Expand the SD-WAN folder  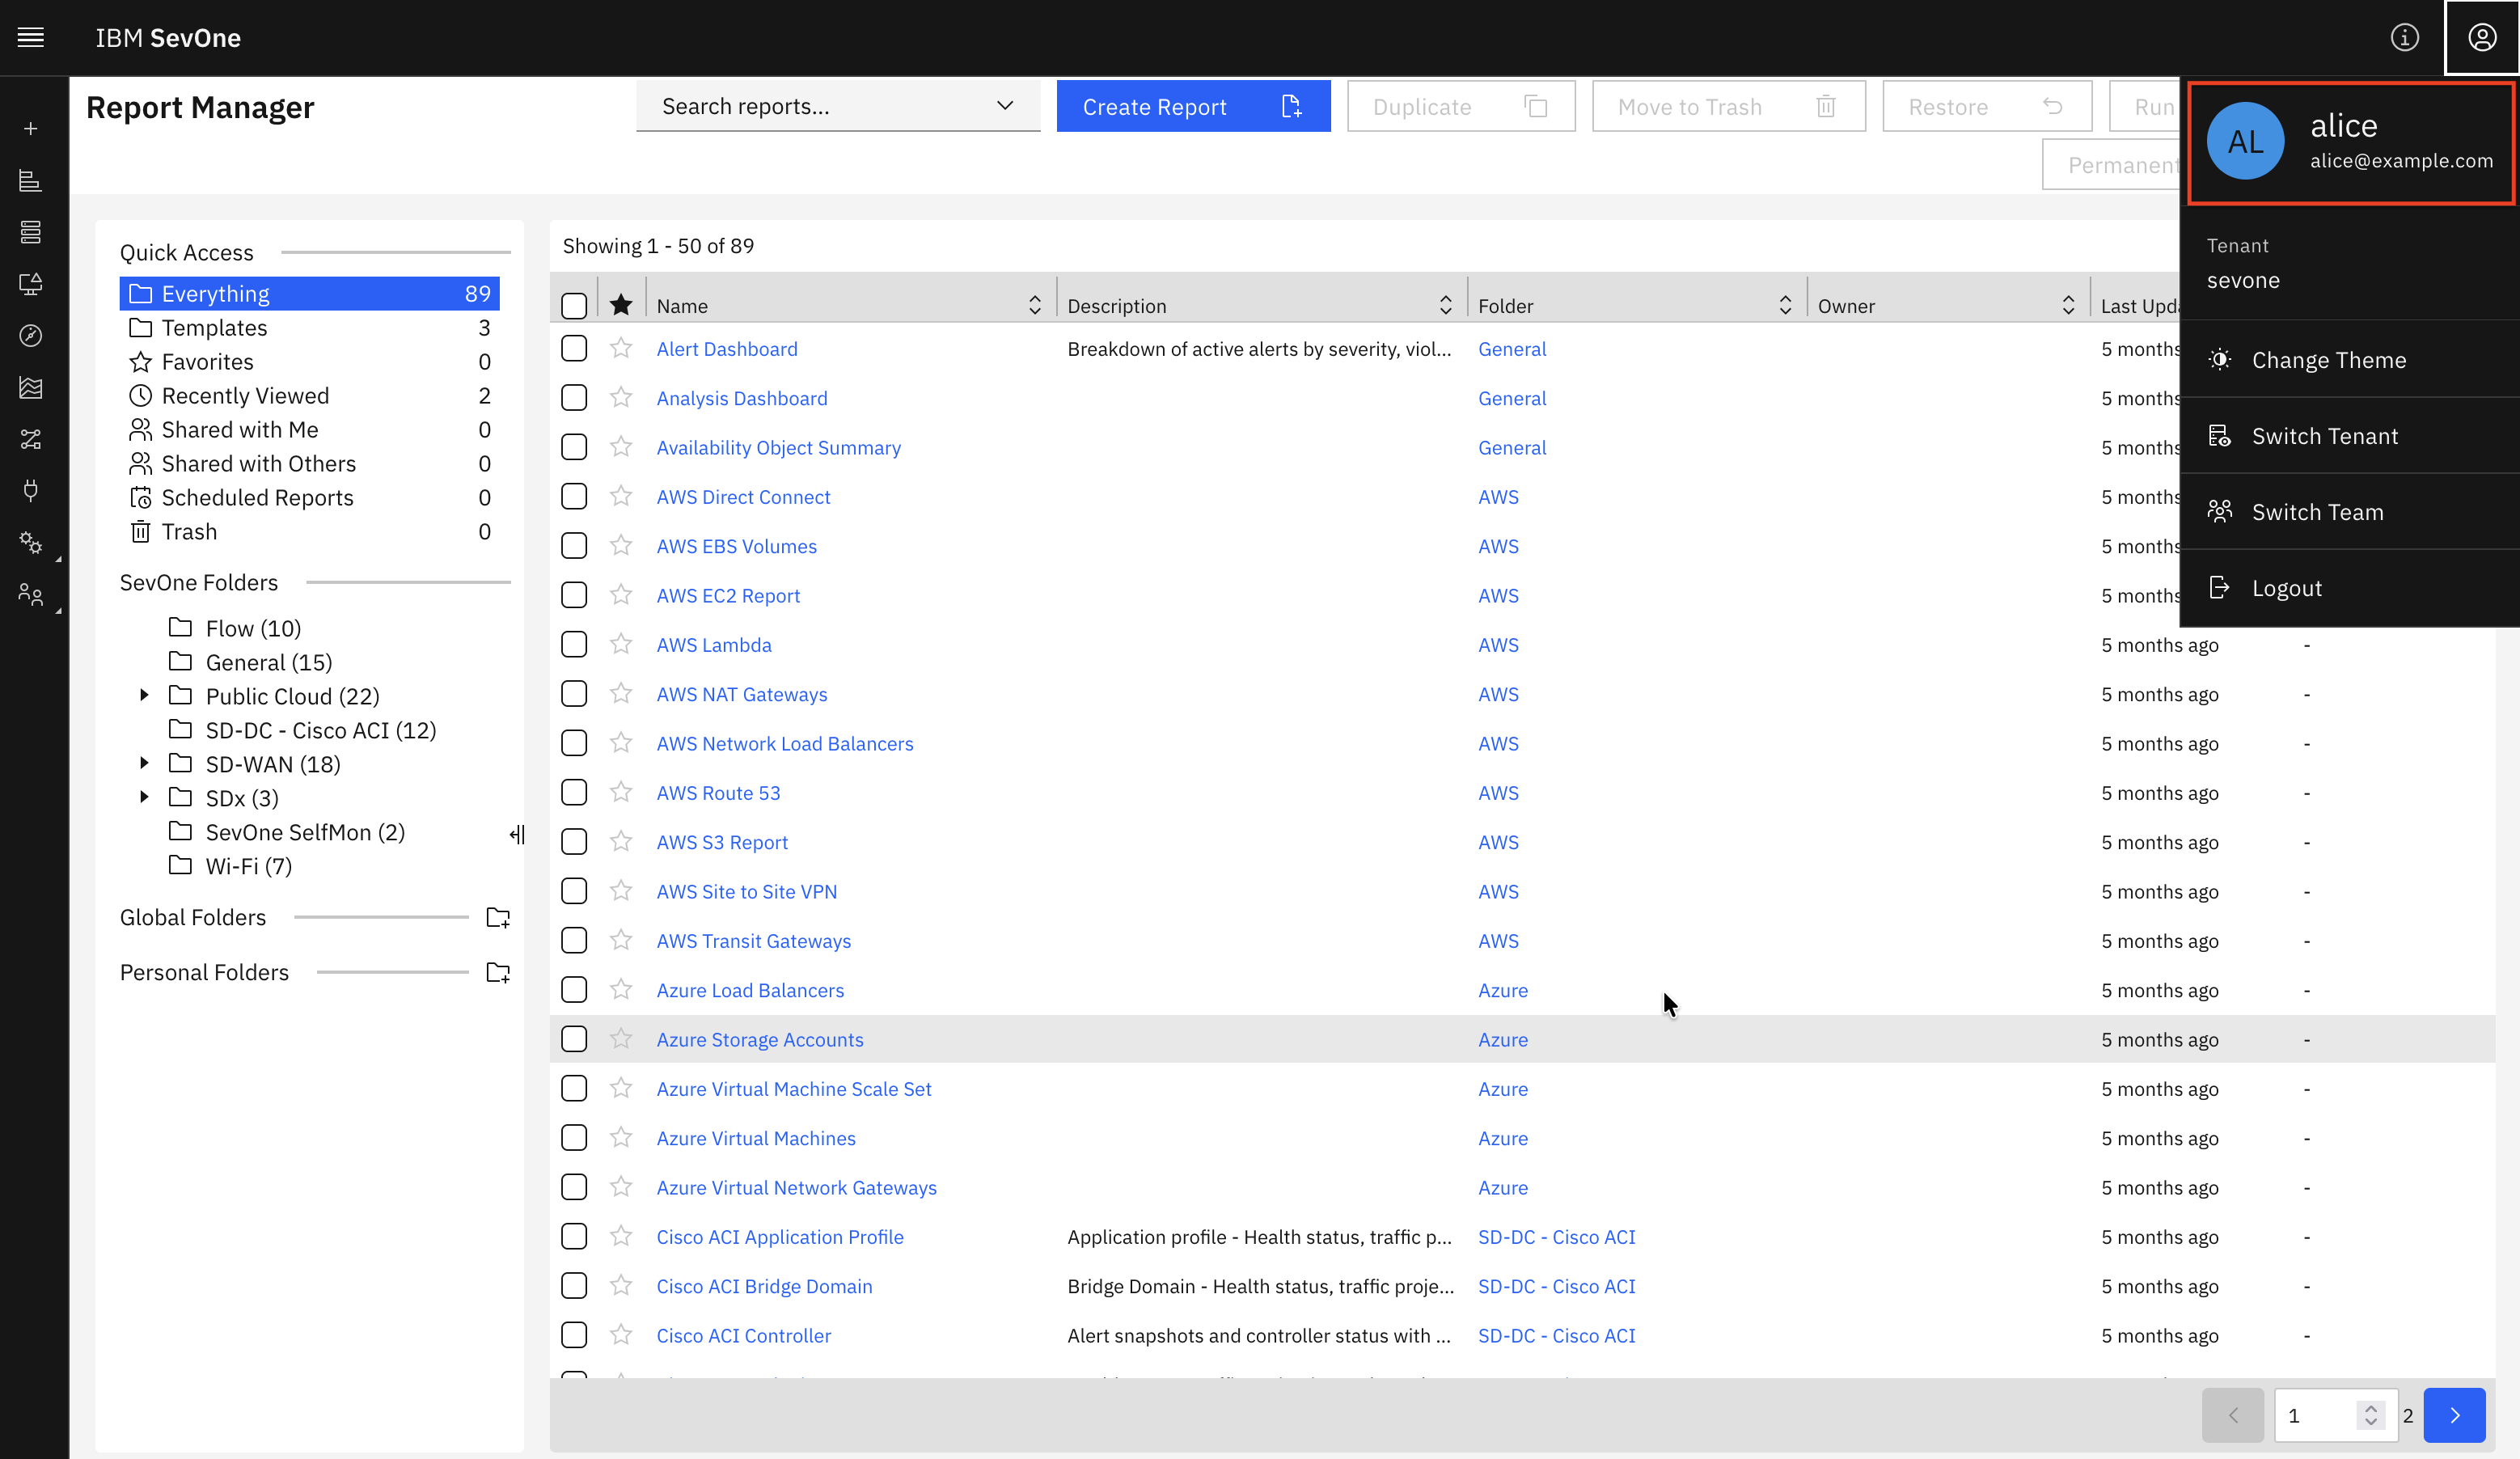[144, 763]
